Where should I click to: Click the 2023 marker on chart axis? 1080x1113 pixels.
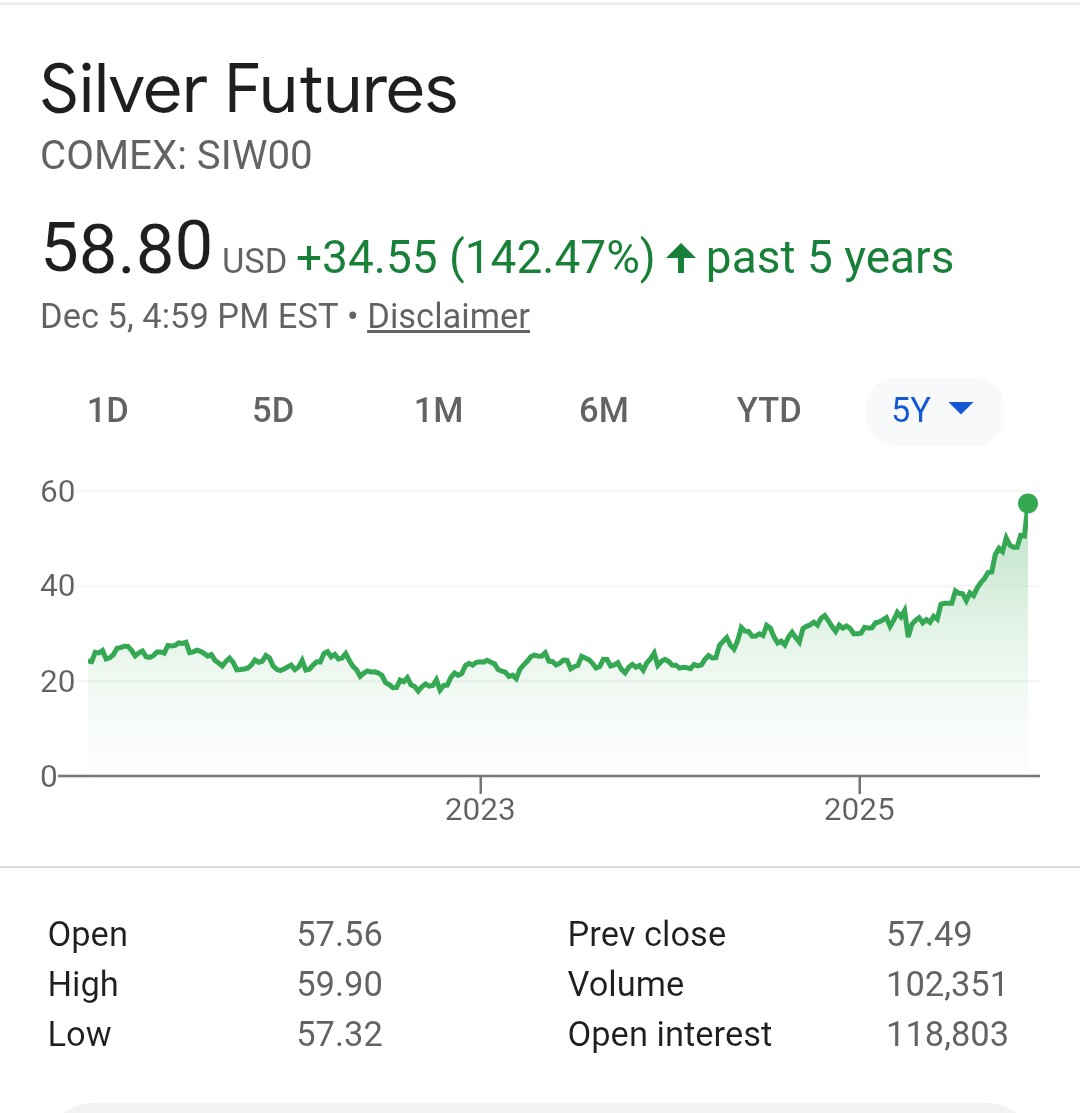click(480, 808)
